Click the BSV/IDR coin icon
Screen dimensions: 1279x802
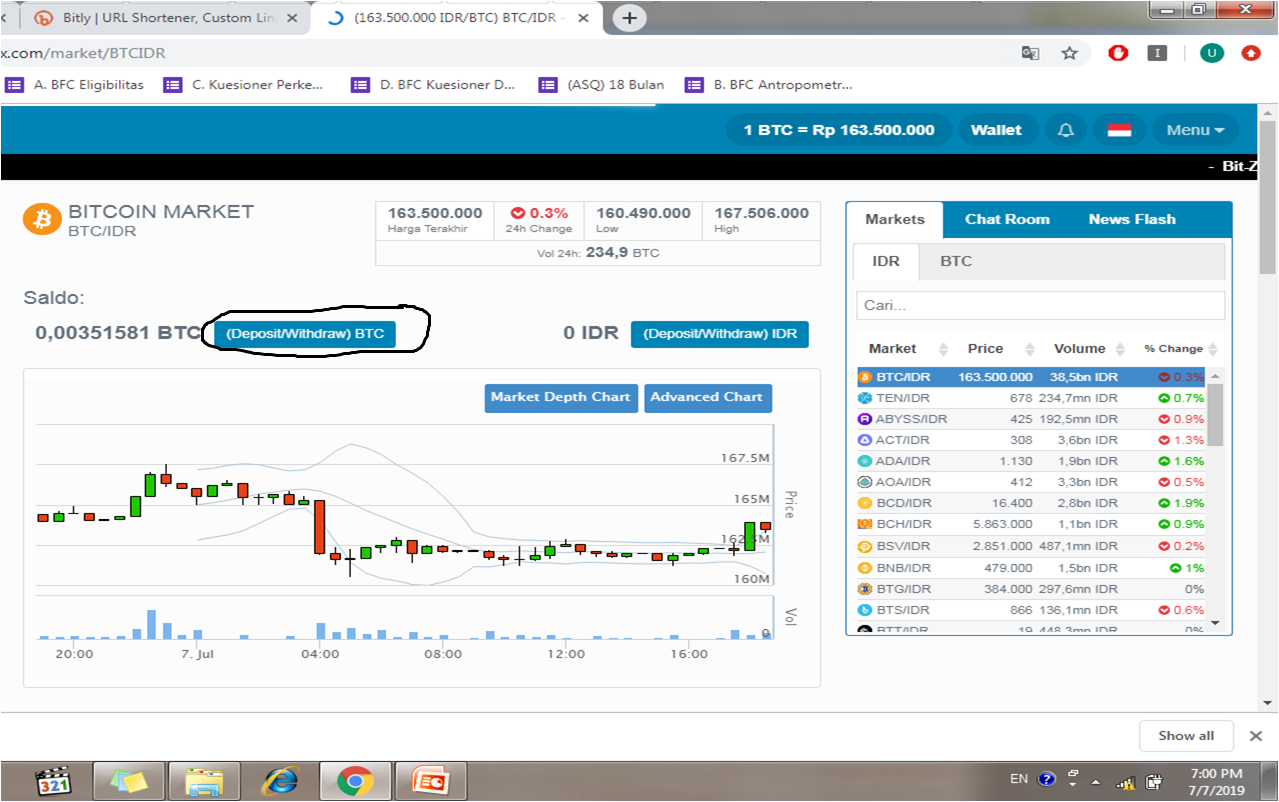tap(865, 546)
